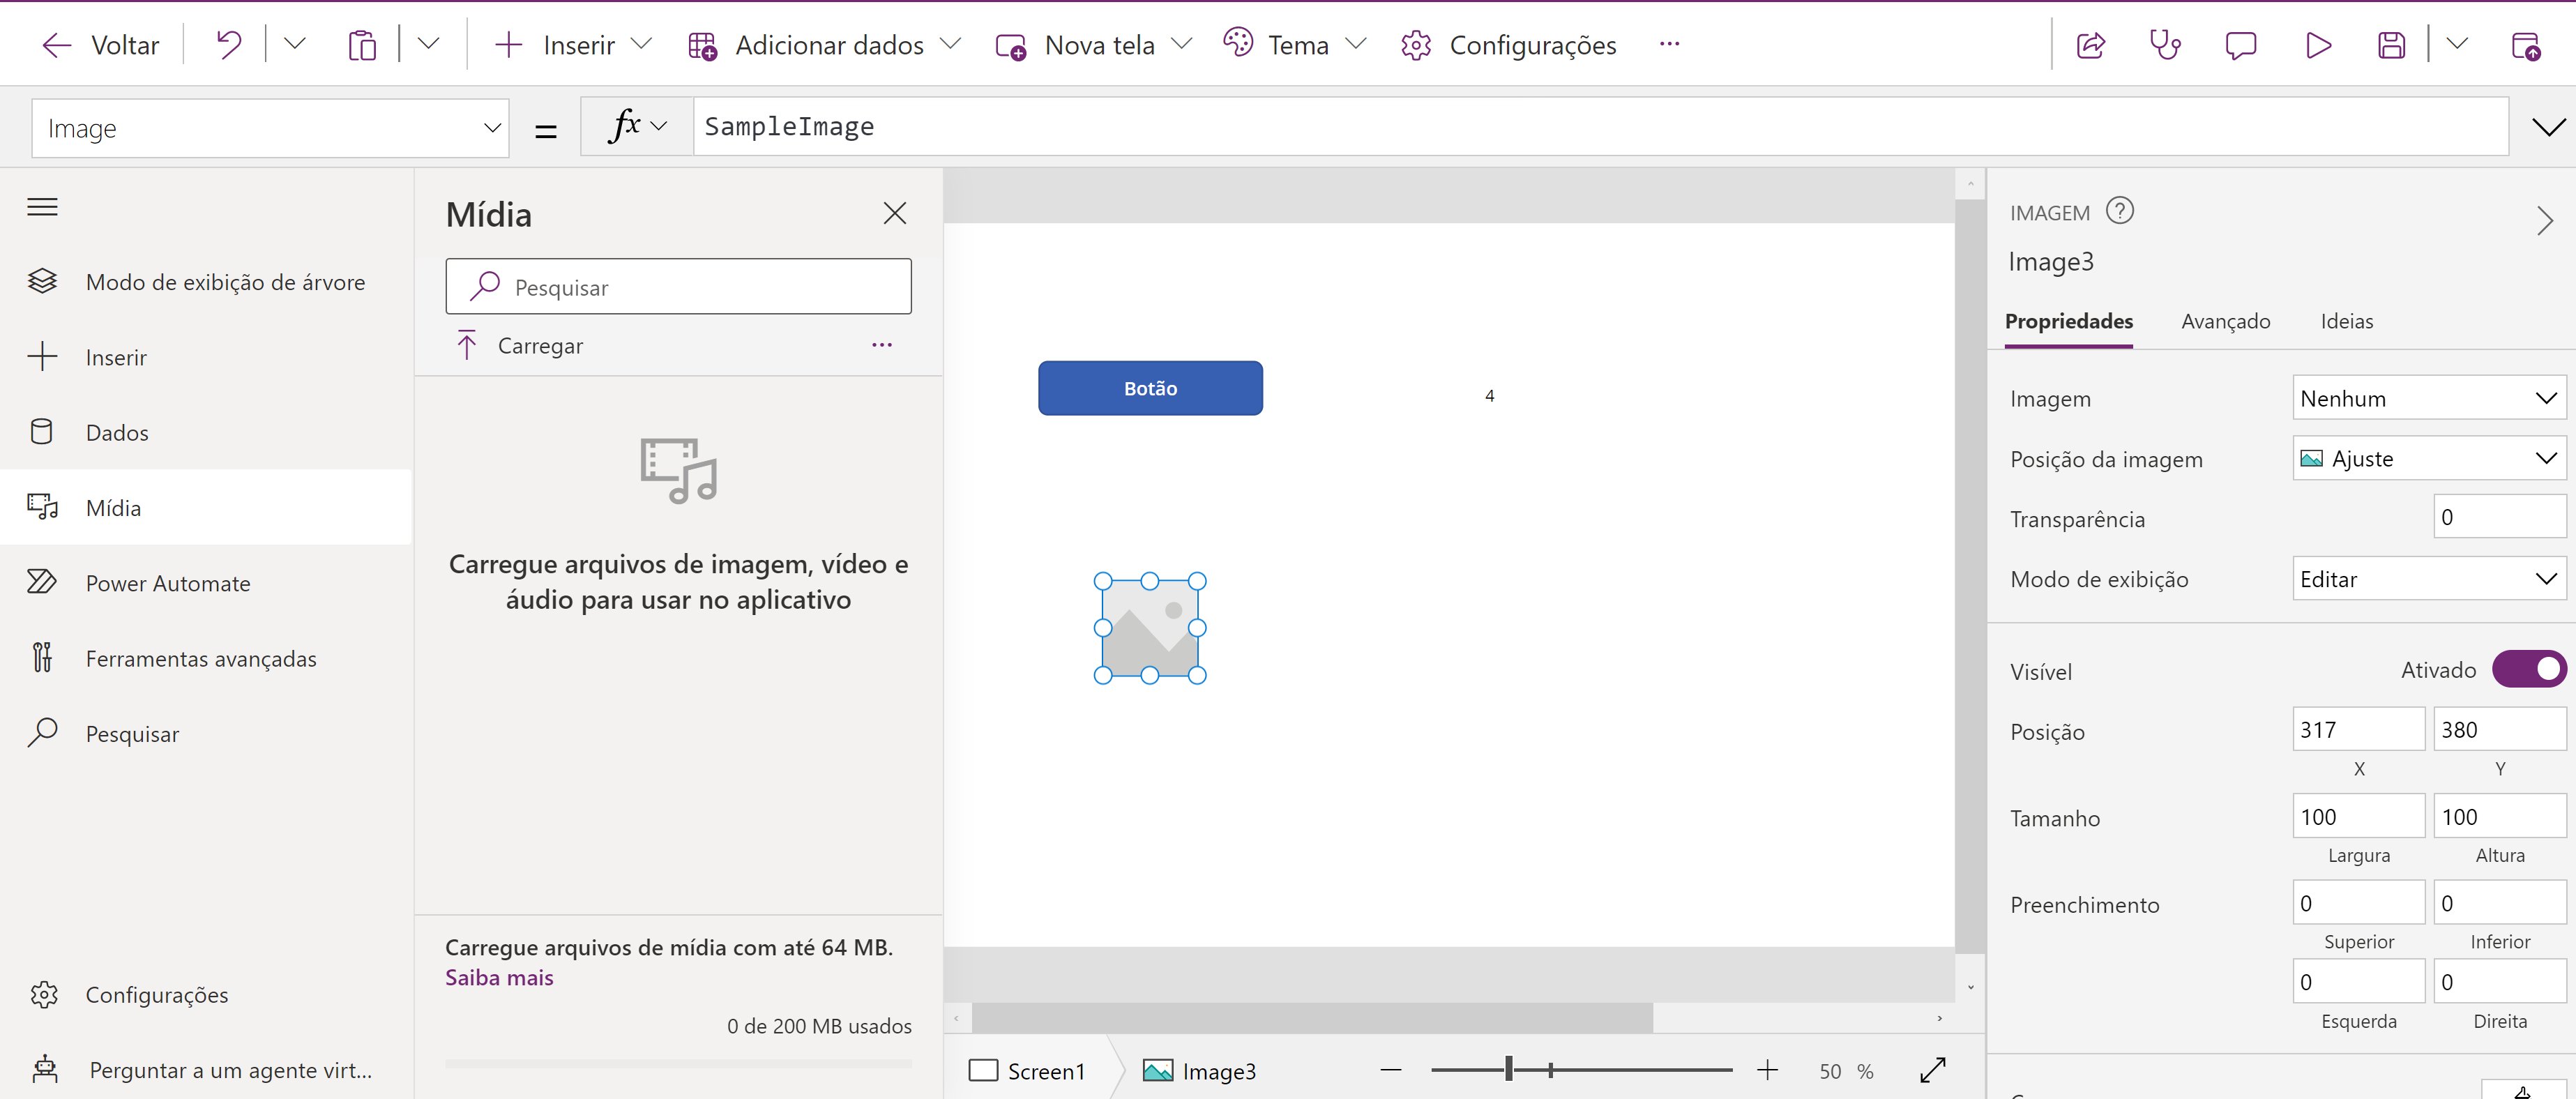
Task: Switch to the Ideias tab
Action: [x=2346, y=321]
